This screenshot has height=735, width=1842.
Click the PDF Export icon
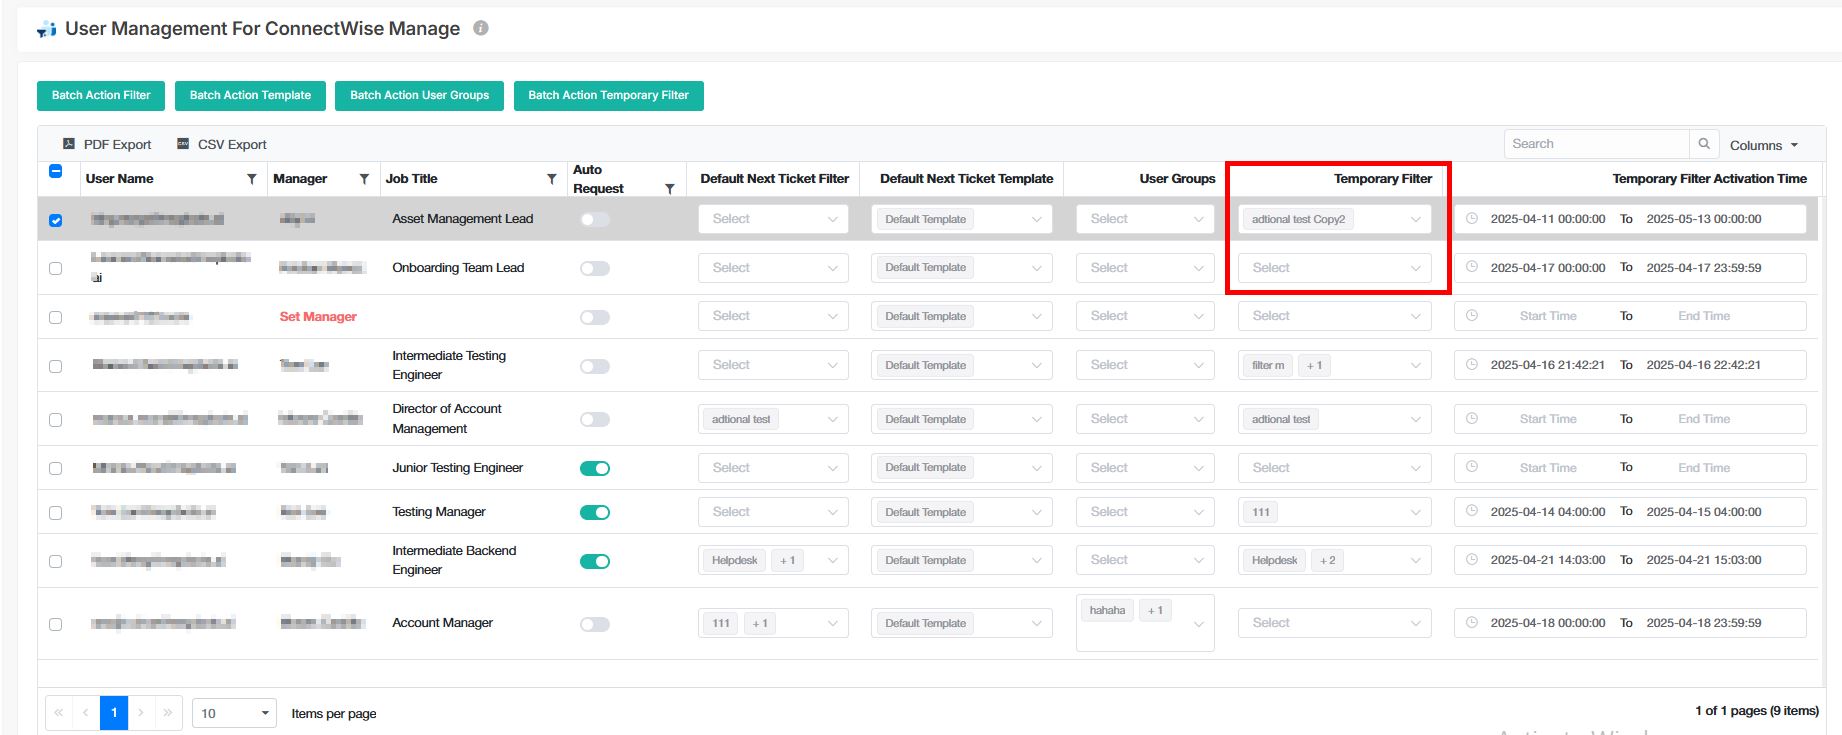click(69, 144)
